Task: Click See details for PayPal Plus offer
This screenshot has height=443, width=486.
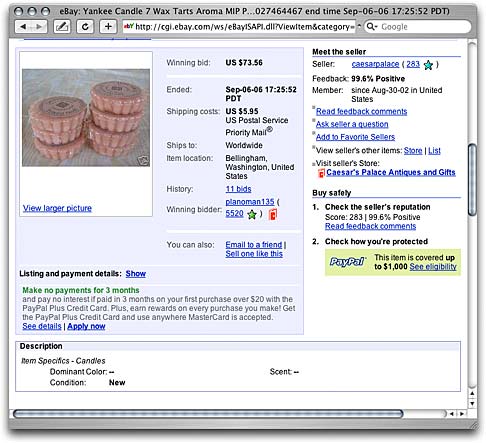Action: click(x=42, y=326)
